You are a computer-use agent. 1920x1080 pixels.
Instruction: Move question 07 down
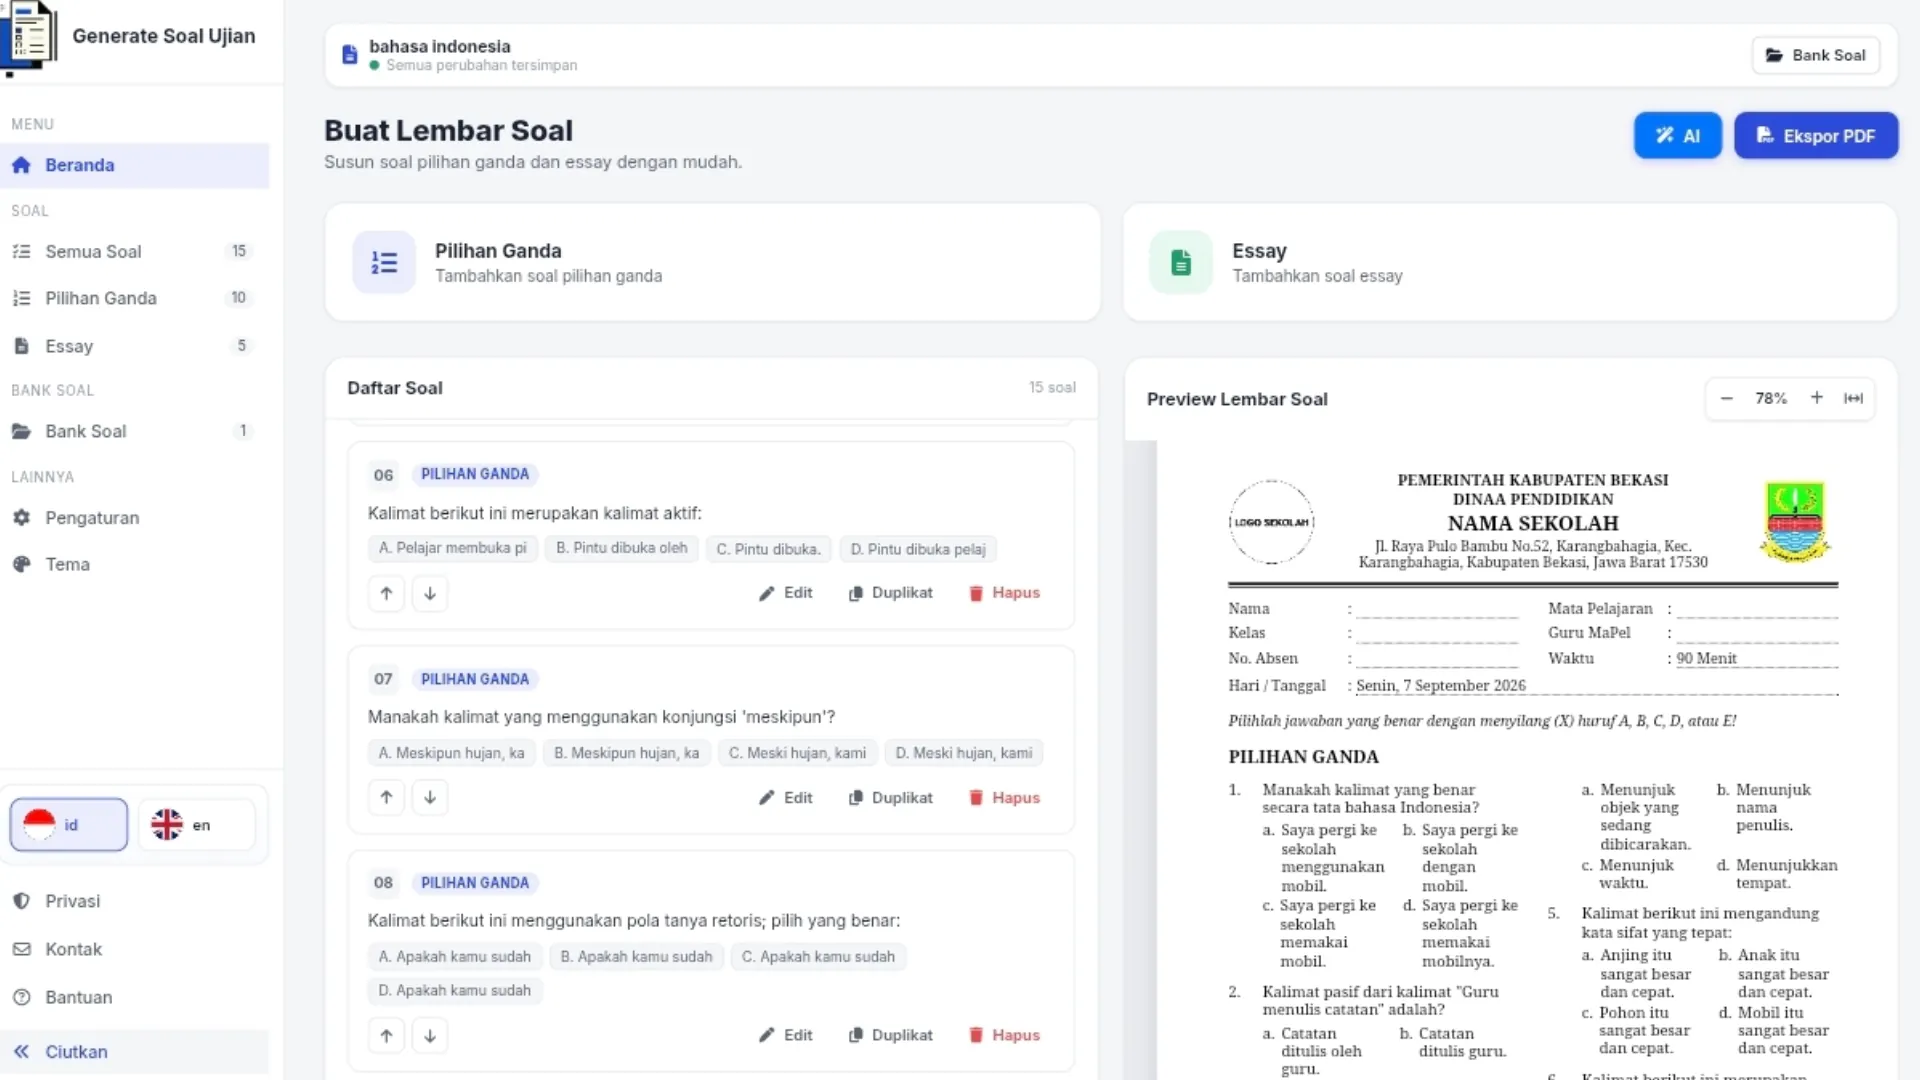click(430, 798)
